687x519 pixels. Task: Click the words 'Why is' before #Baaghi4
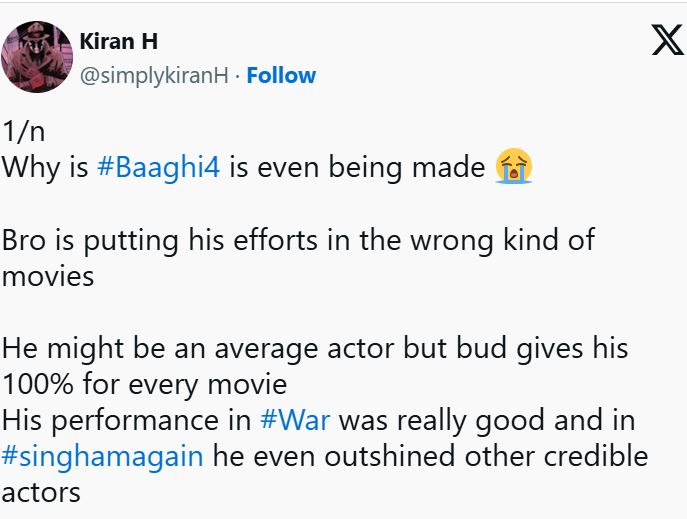46,167
